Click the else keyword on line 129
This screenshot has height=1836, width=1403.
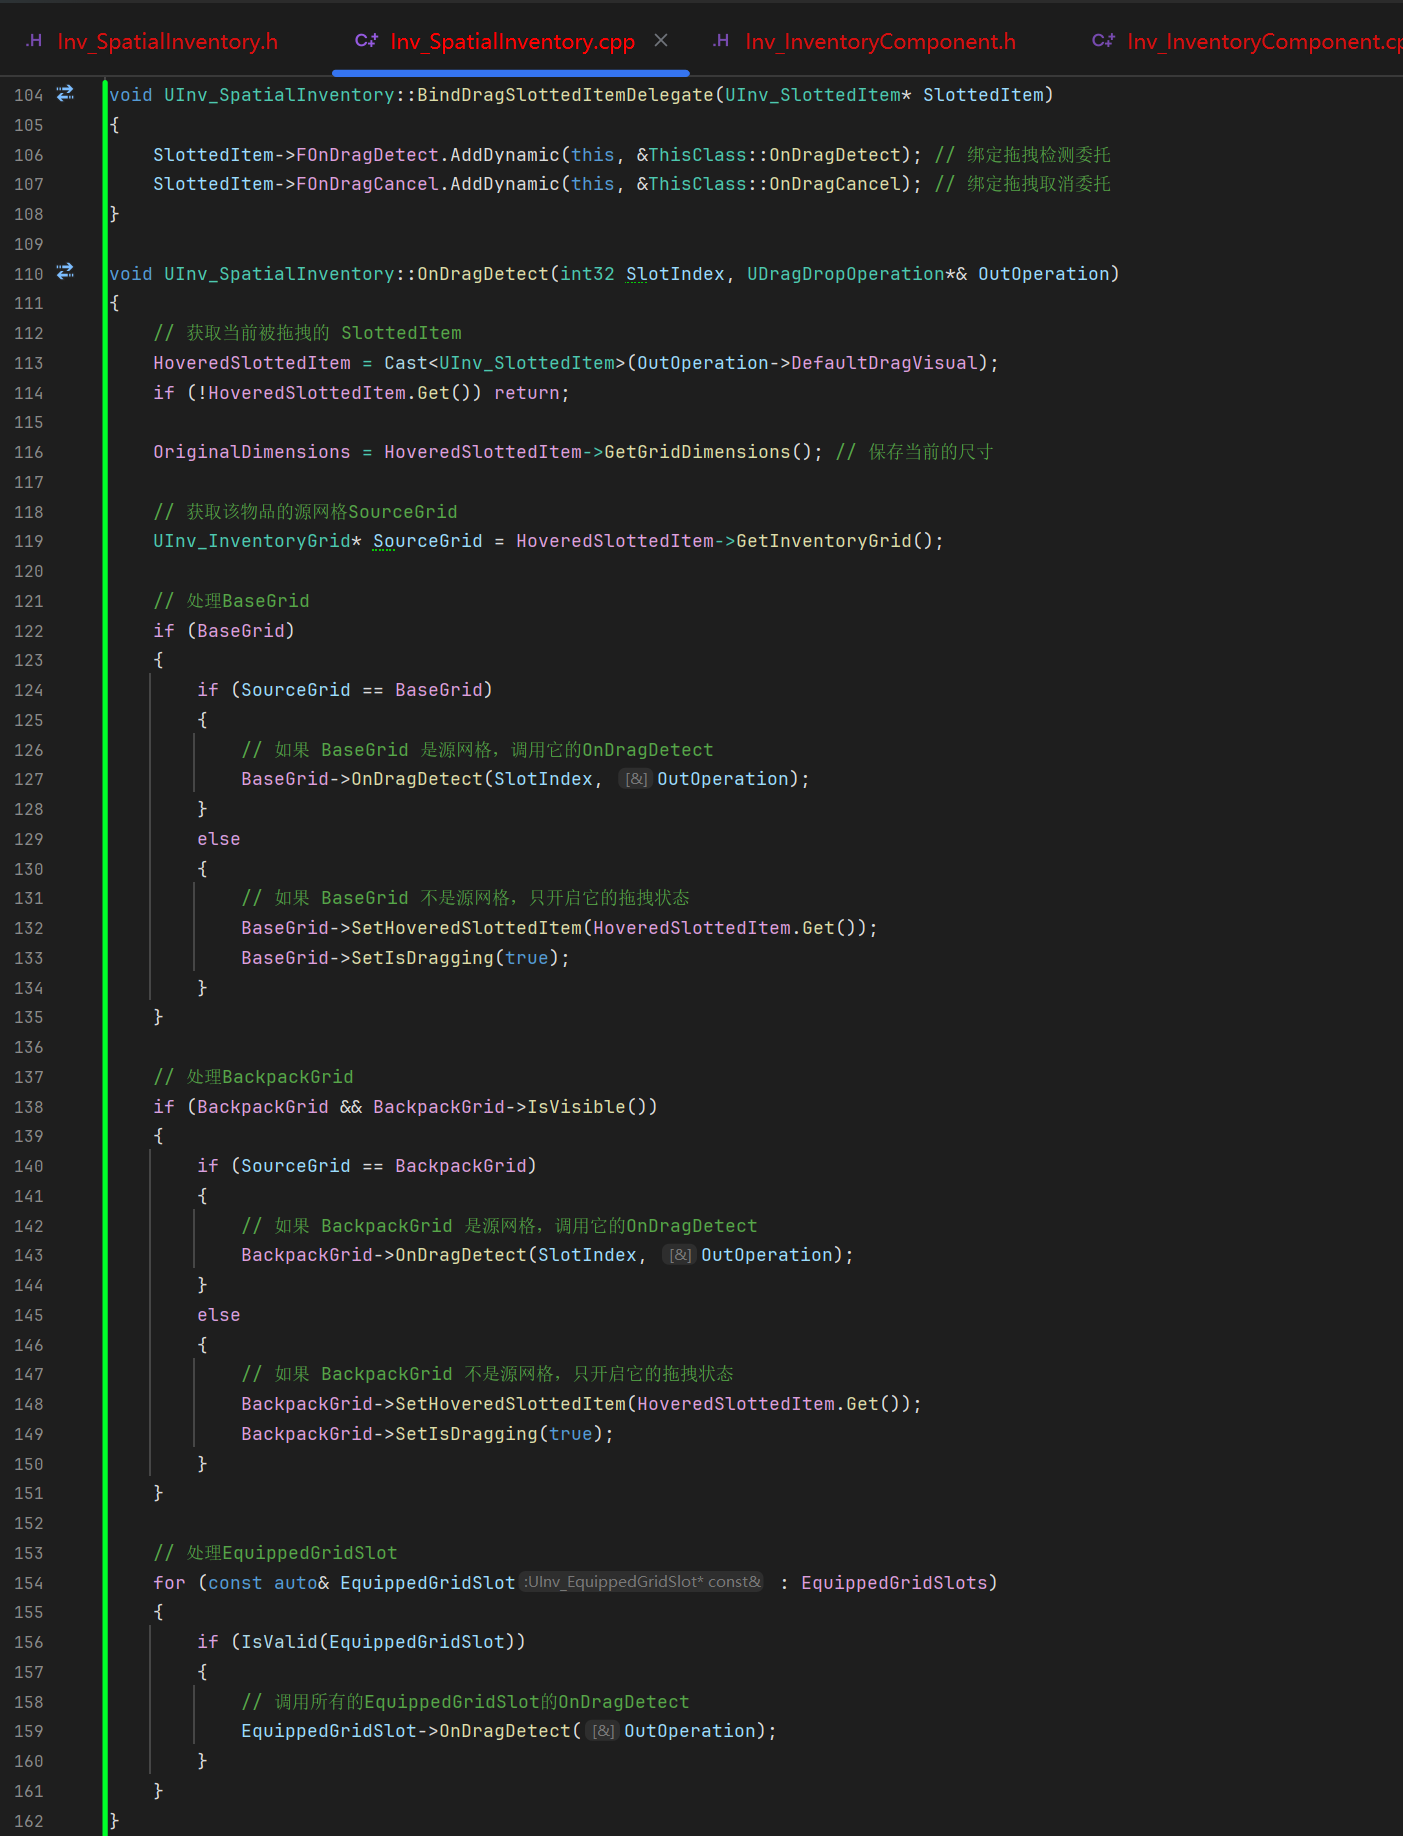pos(219,839)
